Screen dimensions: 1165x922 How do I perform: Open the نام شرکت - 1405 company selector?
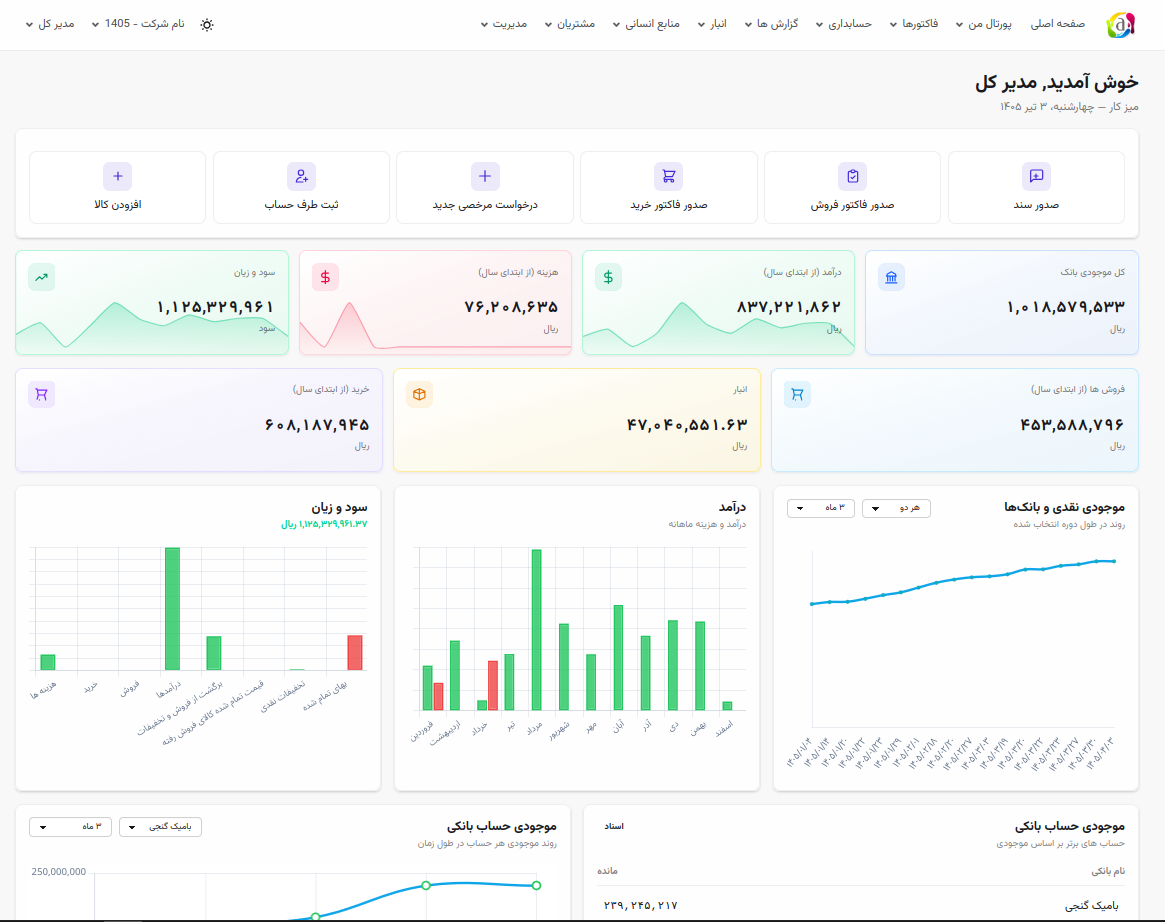tap(137, 24)
